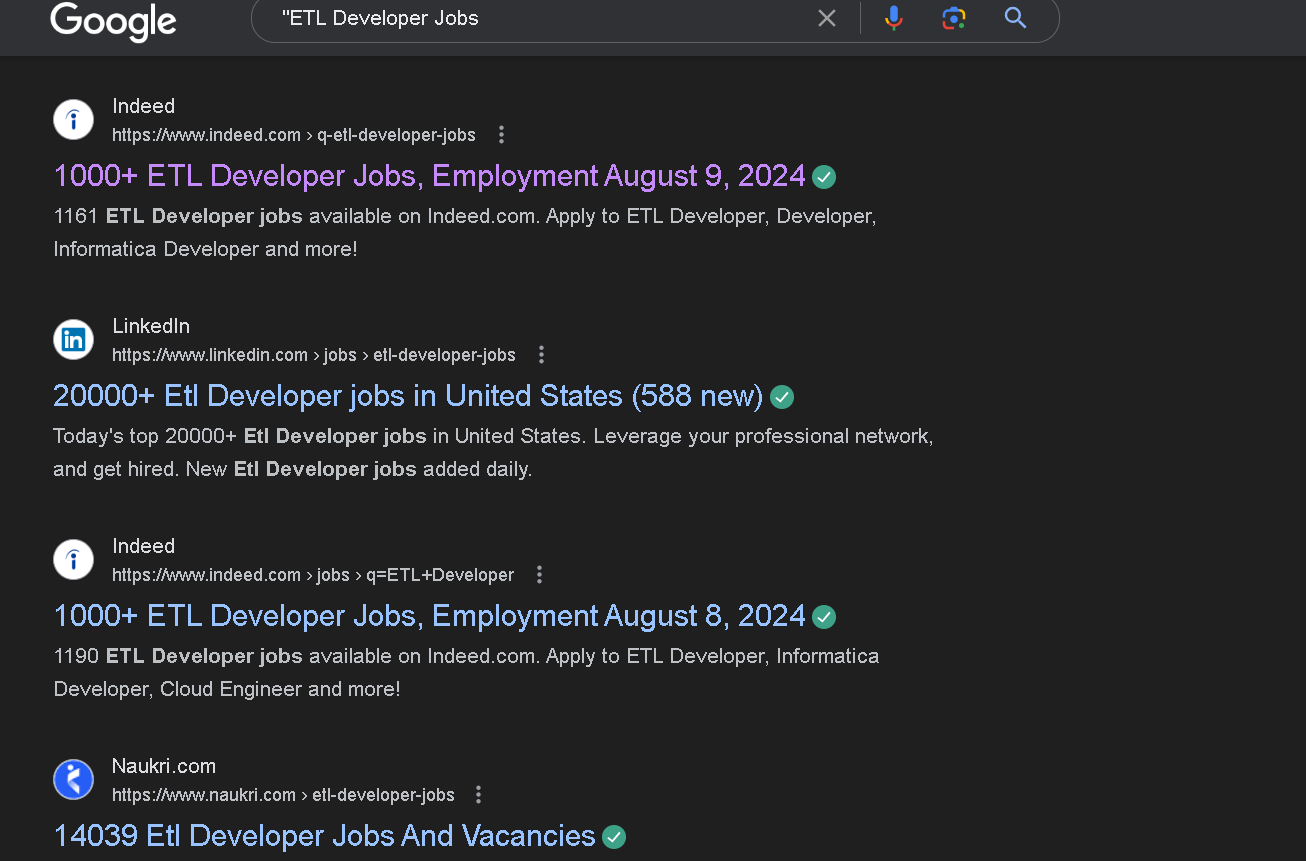1306x861 pixels.
Task: Clear the search query with the X icon
Action: point(826,18)
